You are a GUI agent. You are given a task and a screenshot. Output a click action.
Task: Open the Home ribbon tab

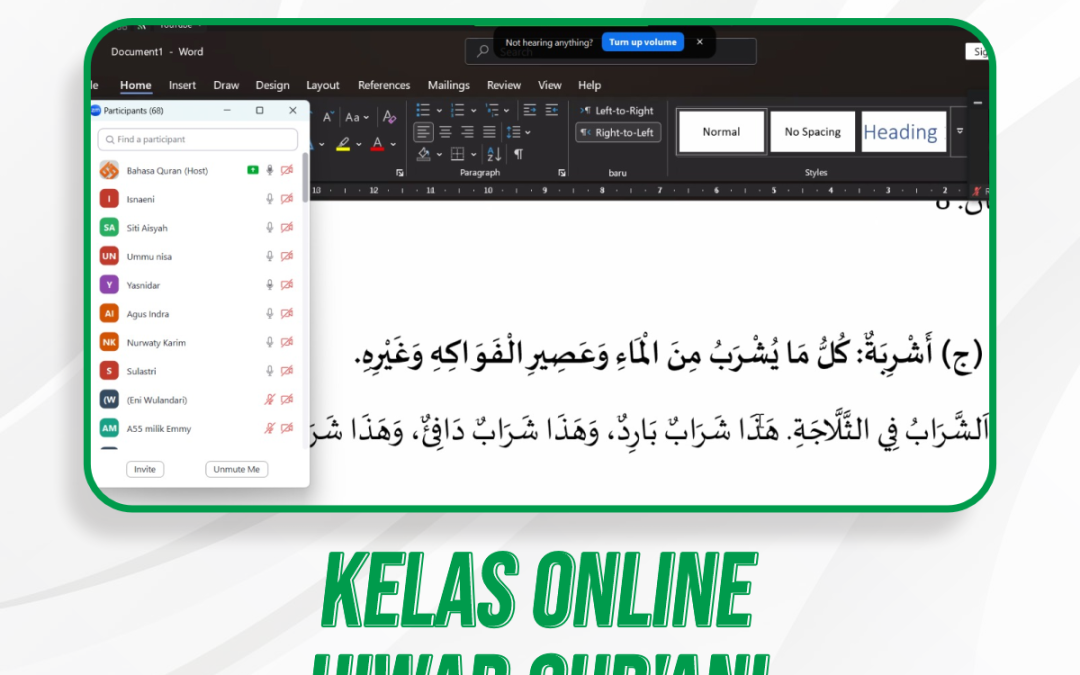(136, 85)
